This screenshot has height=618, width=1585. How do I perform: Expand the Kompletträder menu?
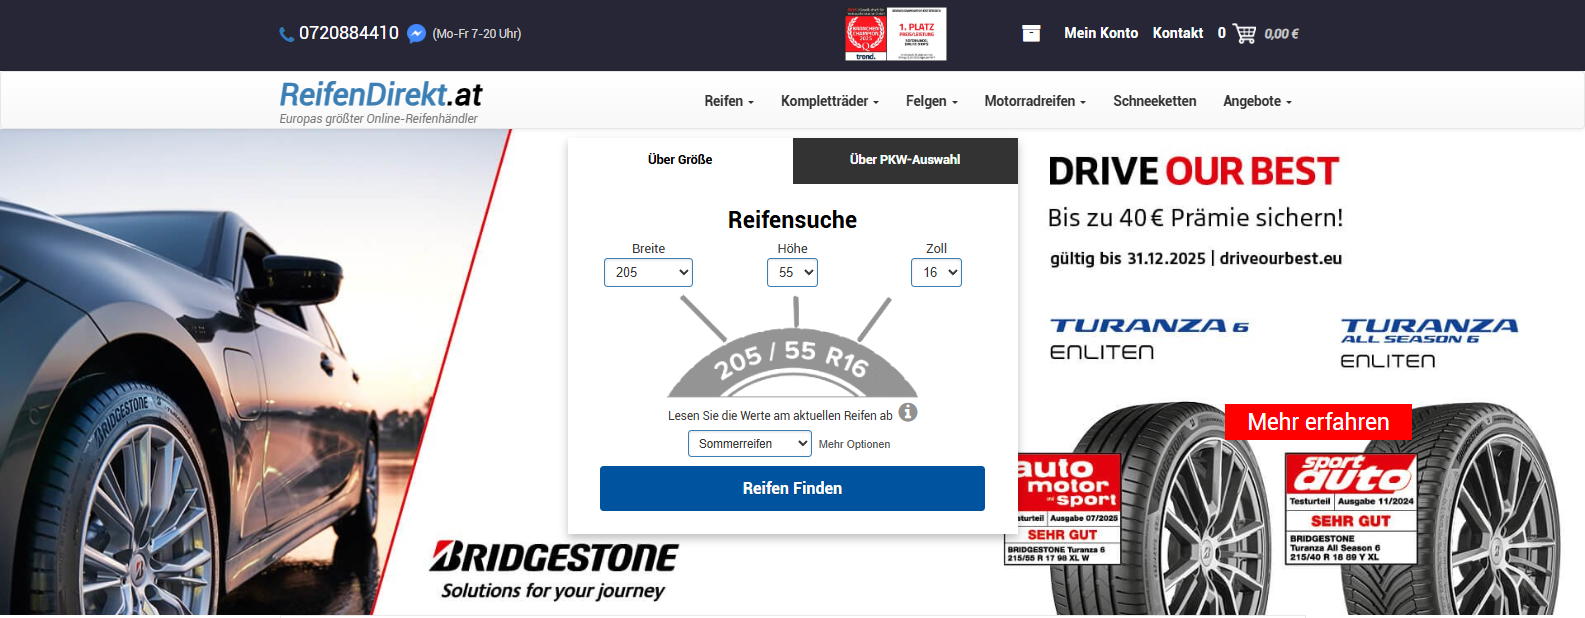[830, 101]
